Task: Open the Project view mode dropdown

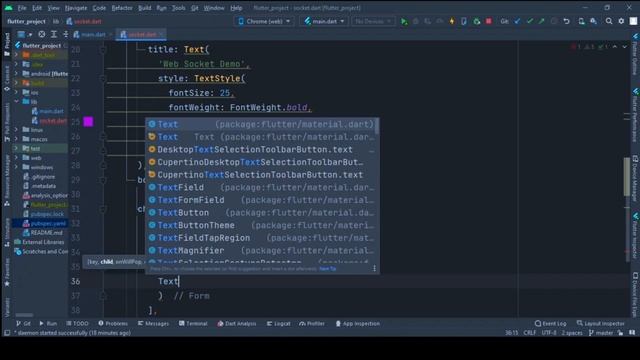Action: coord(24,34)
